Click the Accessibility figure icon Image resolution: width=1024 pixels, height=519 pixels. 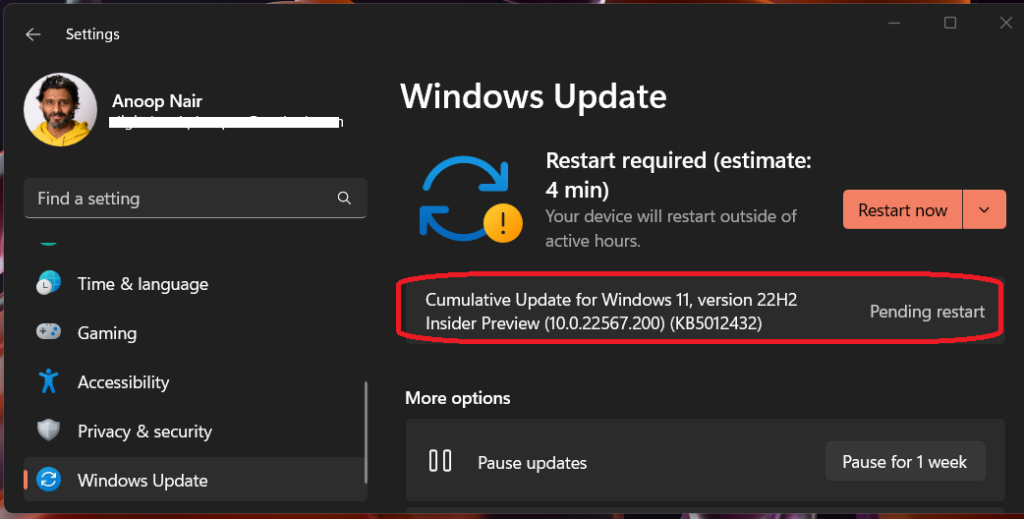pos(48,381)
